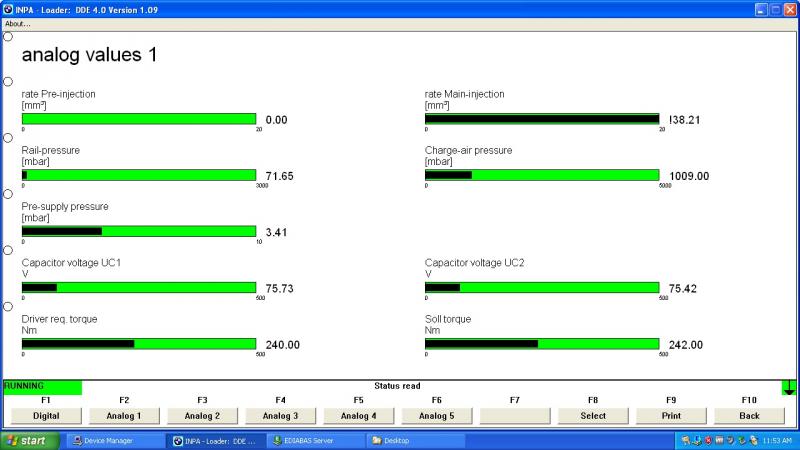Select the radio circle beside Rail-pressure
Viewport: 800px width, 450px height.
(x=8, y=138)
